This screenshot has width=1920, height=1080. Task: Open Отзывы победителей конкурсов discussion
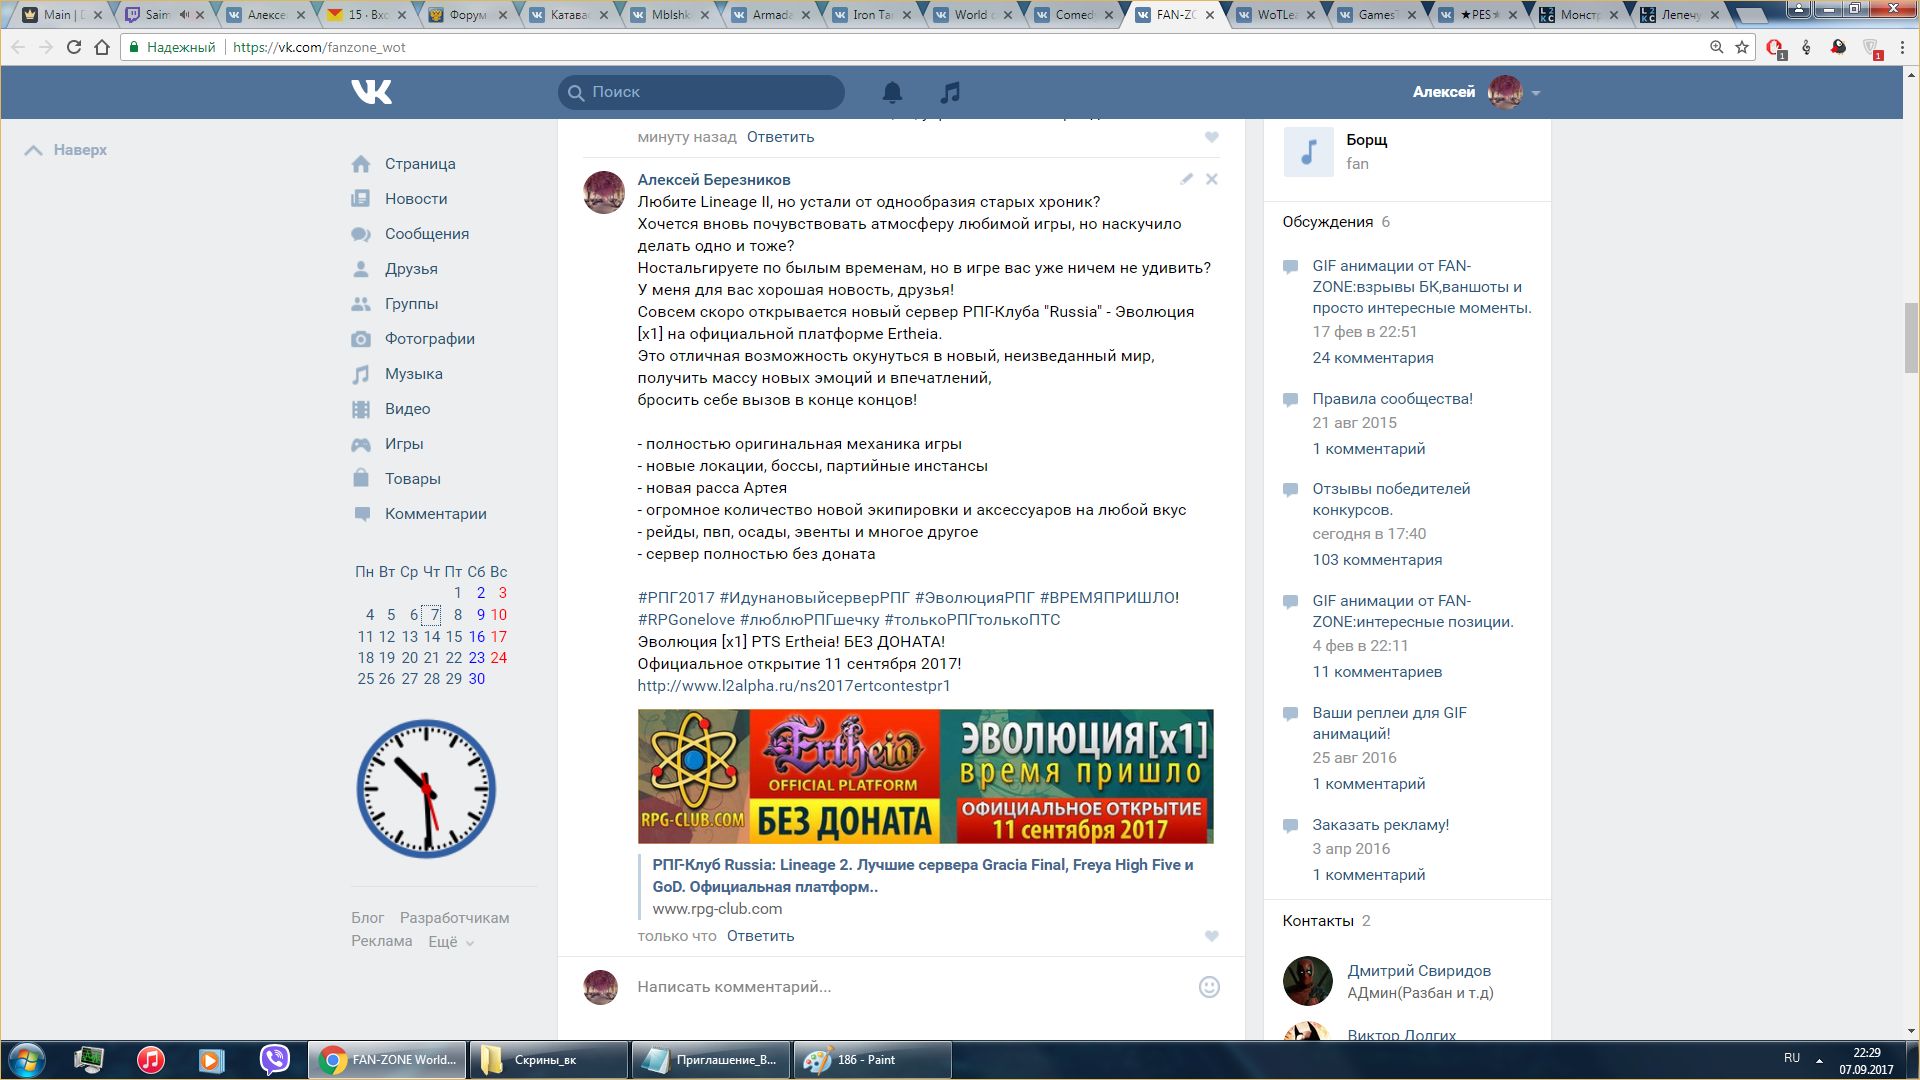(1391, 499)
